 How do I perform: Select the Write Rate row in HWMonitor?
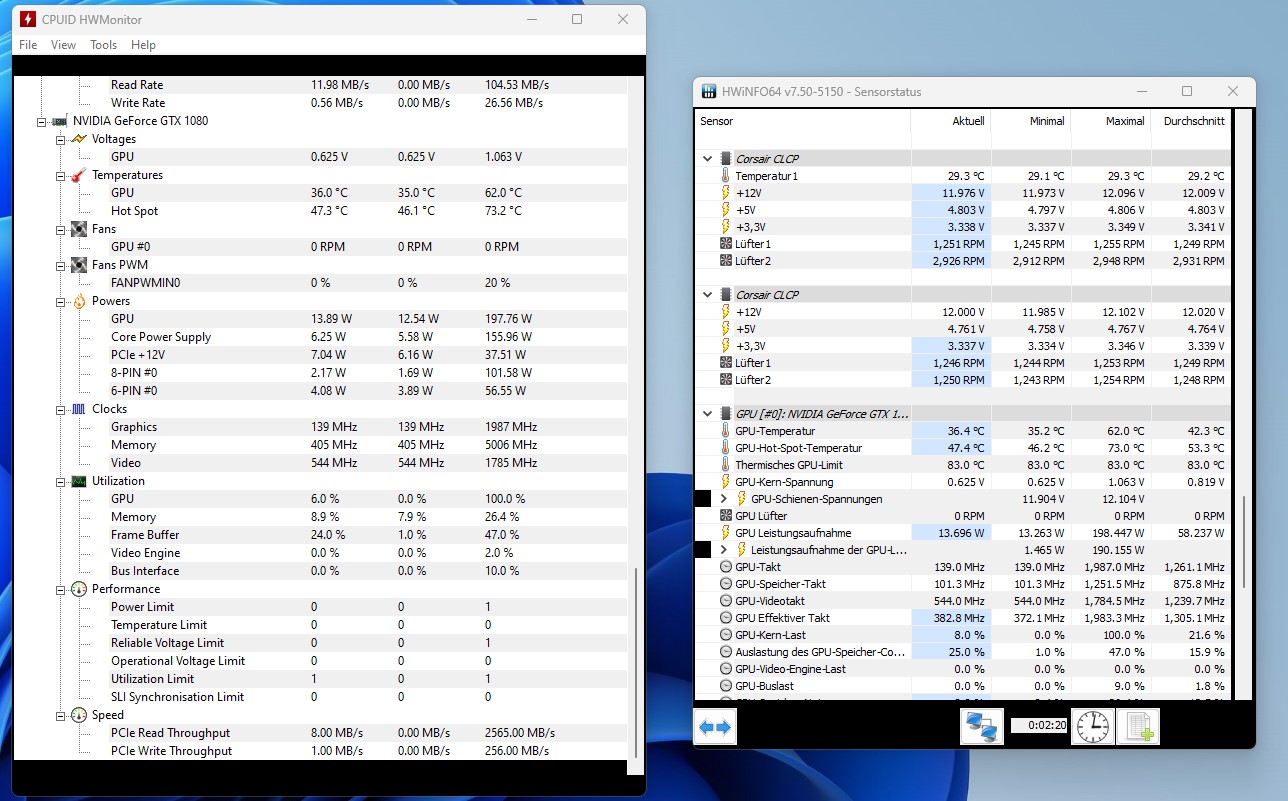pos(367,103)
